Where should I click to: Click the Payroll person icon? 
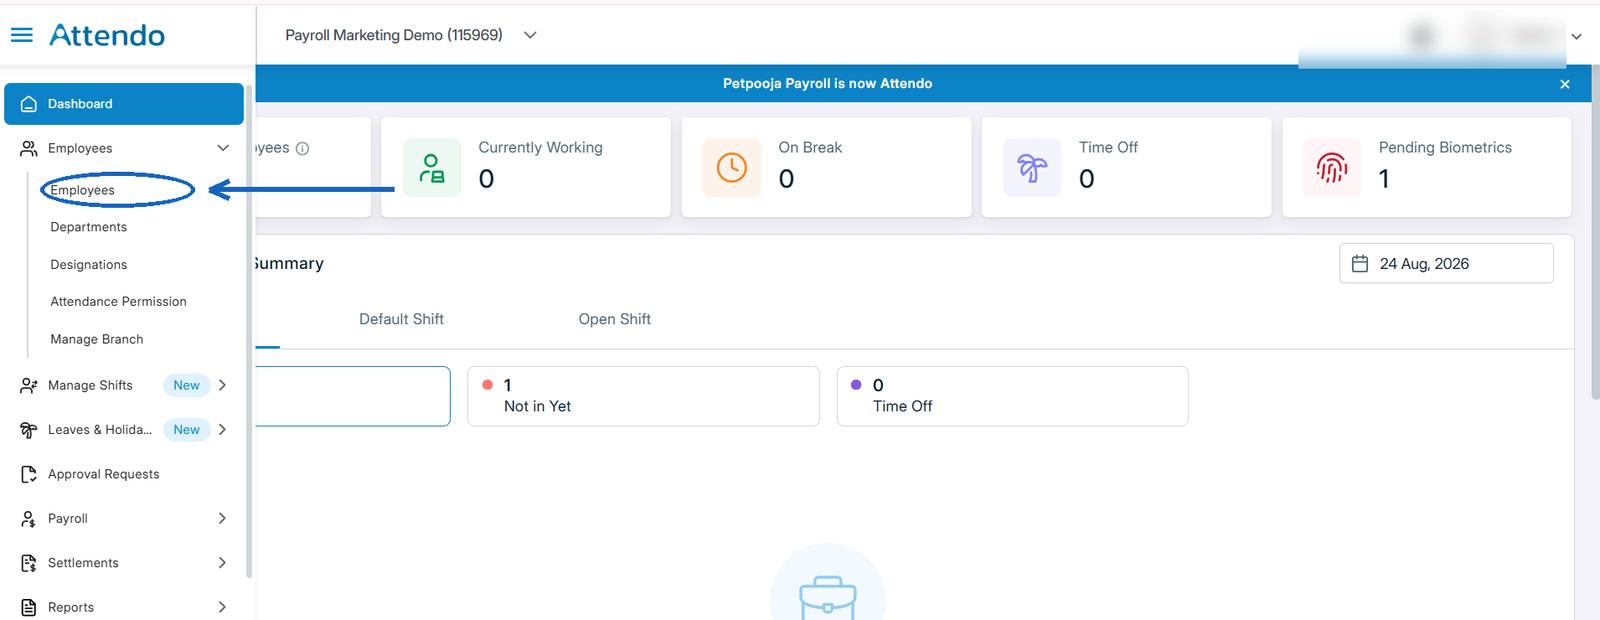[29, 519]
